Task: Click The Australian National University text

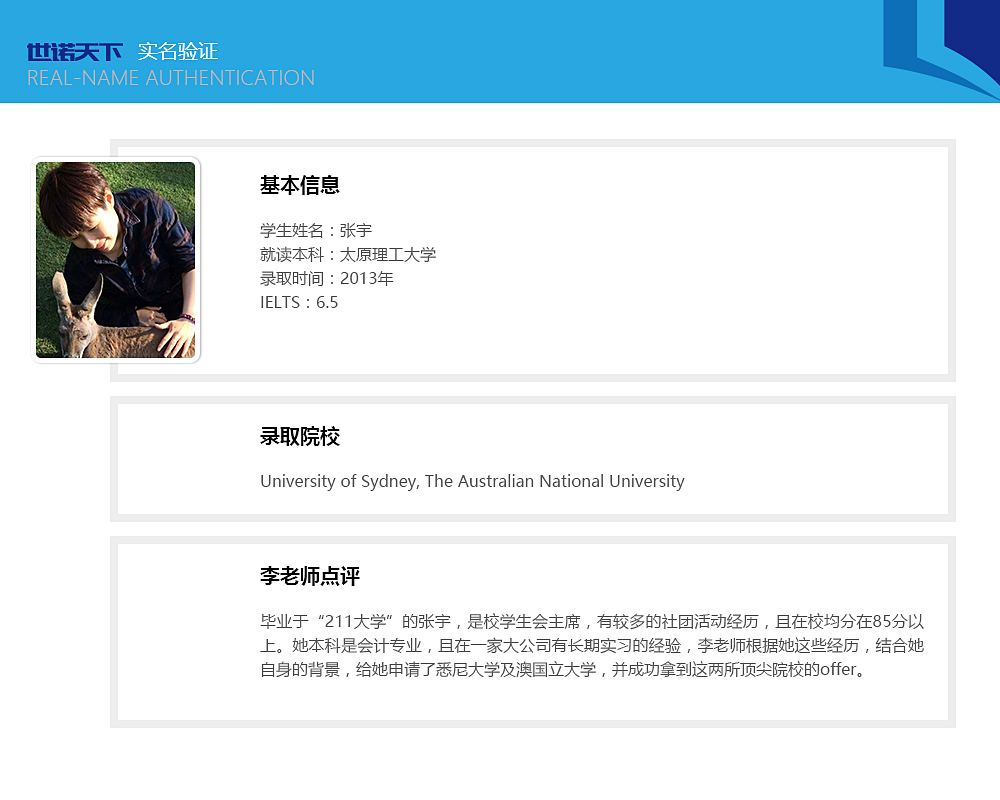Action: 555,481
